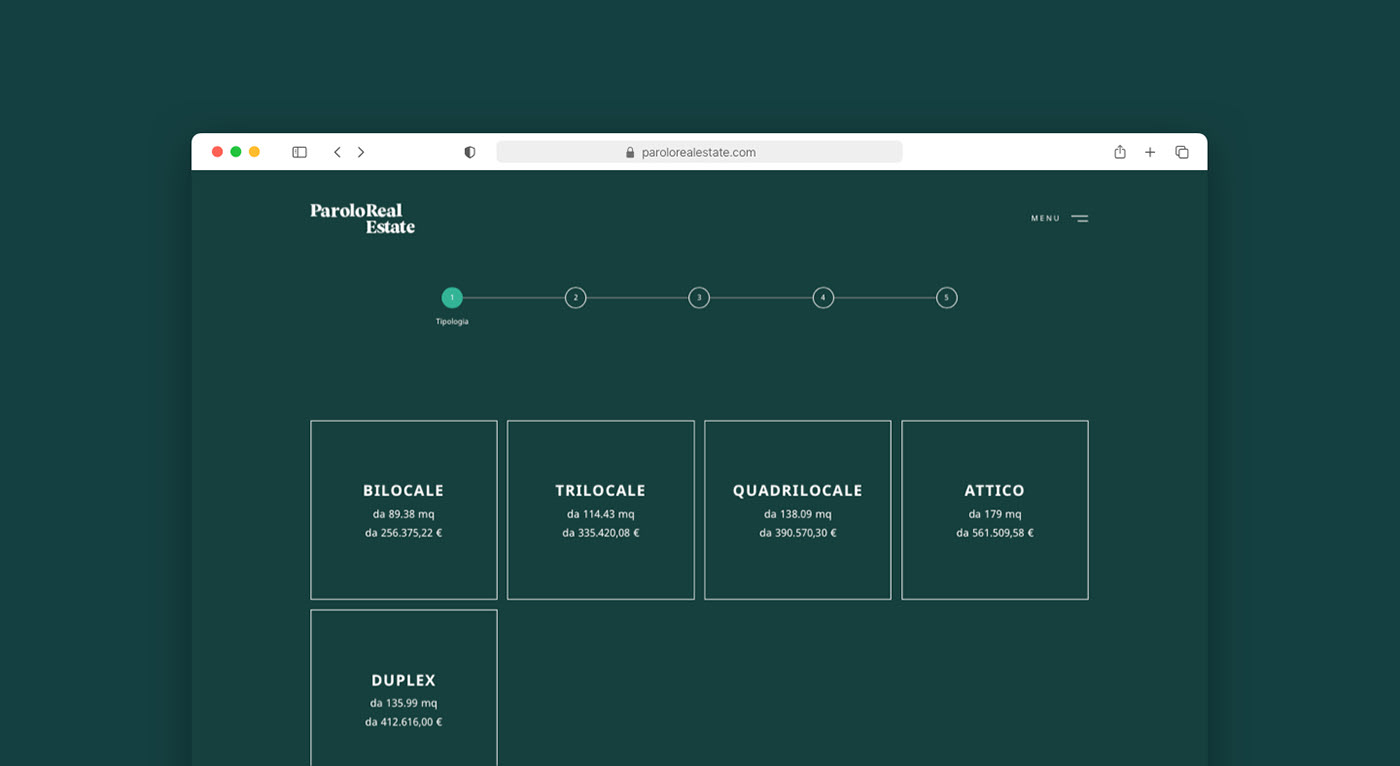Choose the Trilocale apartment type card
The image size is (1400, 766).
[x=600, y=510]
